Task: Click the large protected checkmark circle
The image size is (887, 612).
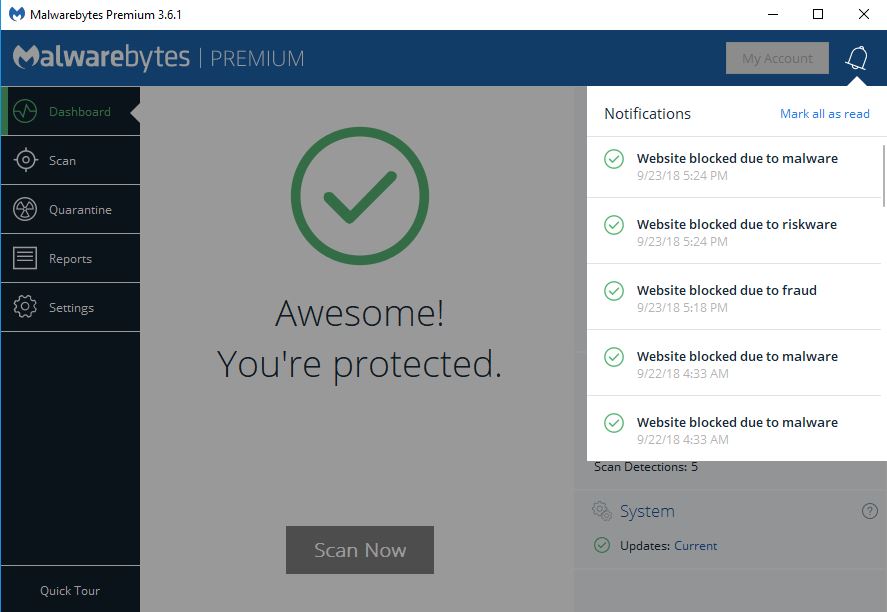Action: coord(360,196)
